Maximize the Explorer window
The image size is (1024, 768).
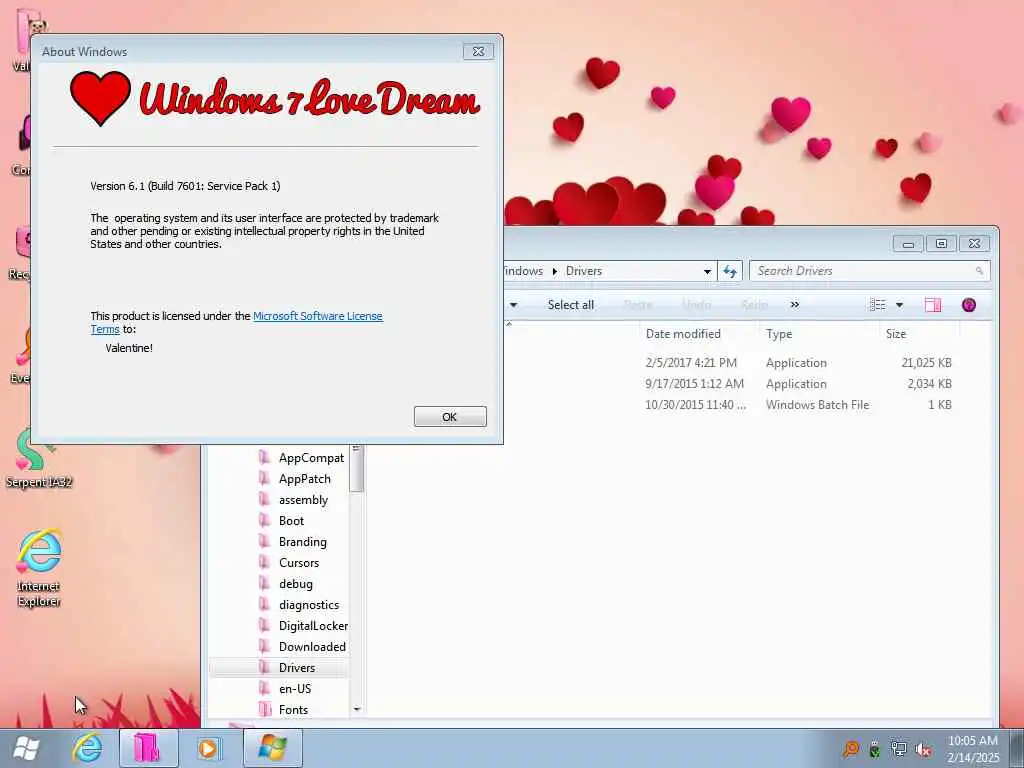[x=941, y=244]
